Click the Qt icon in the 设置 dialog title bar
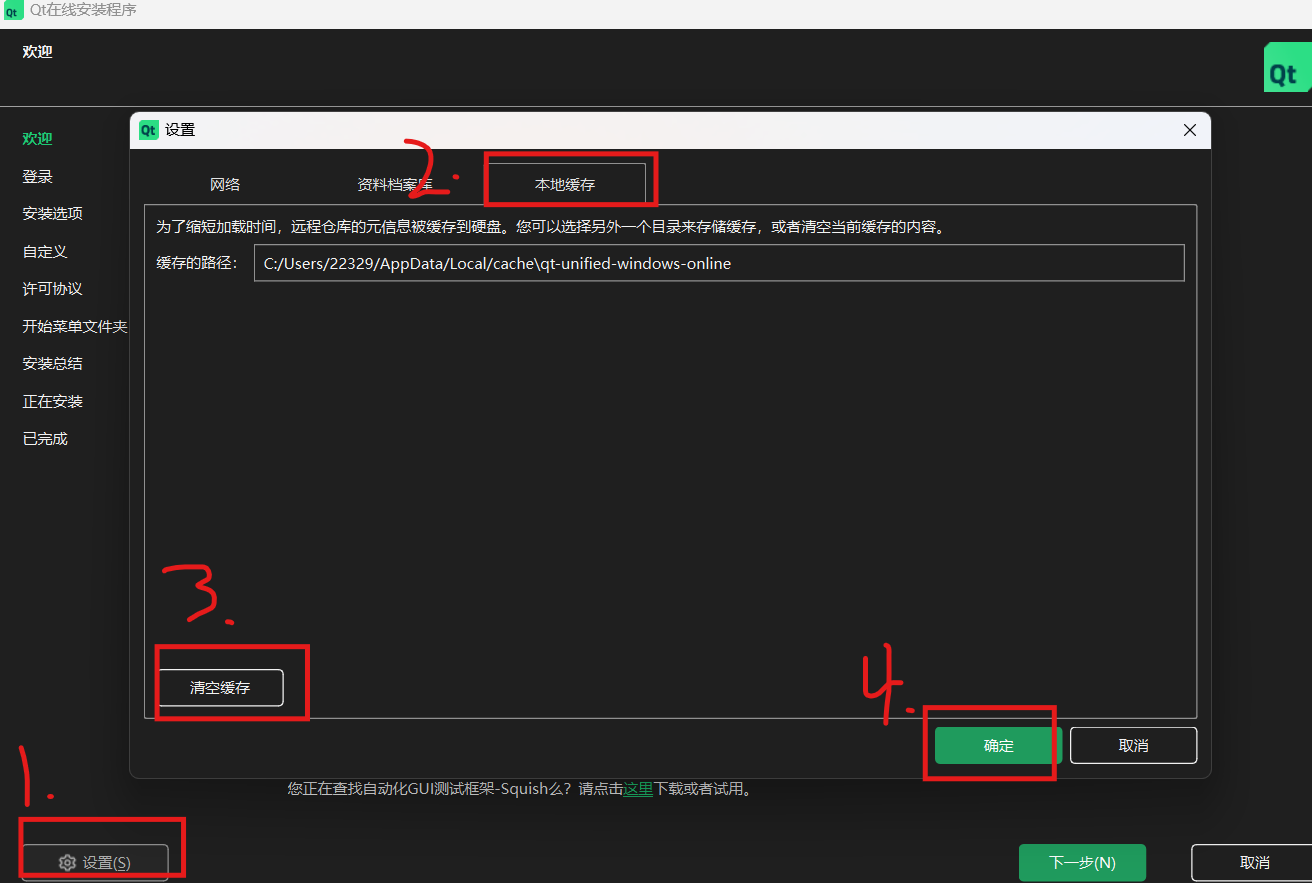1312x883 pixels. 149,130
